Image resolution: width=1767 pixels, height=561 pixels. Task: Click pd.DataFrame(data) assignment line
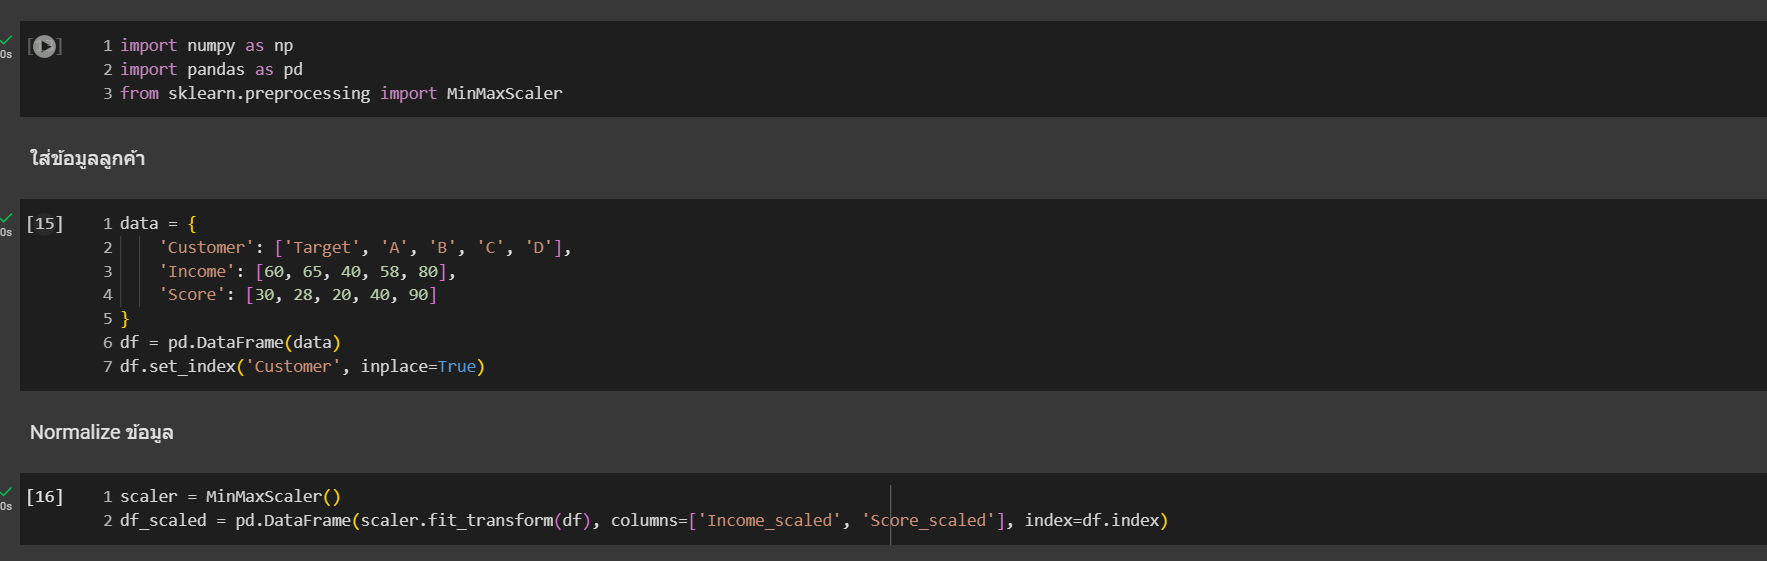click(x=230, y=343)
